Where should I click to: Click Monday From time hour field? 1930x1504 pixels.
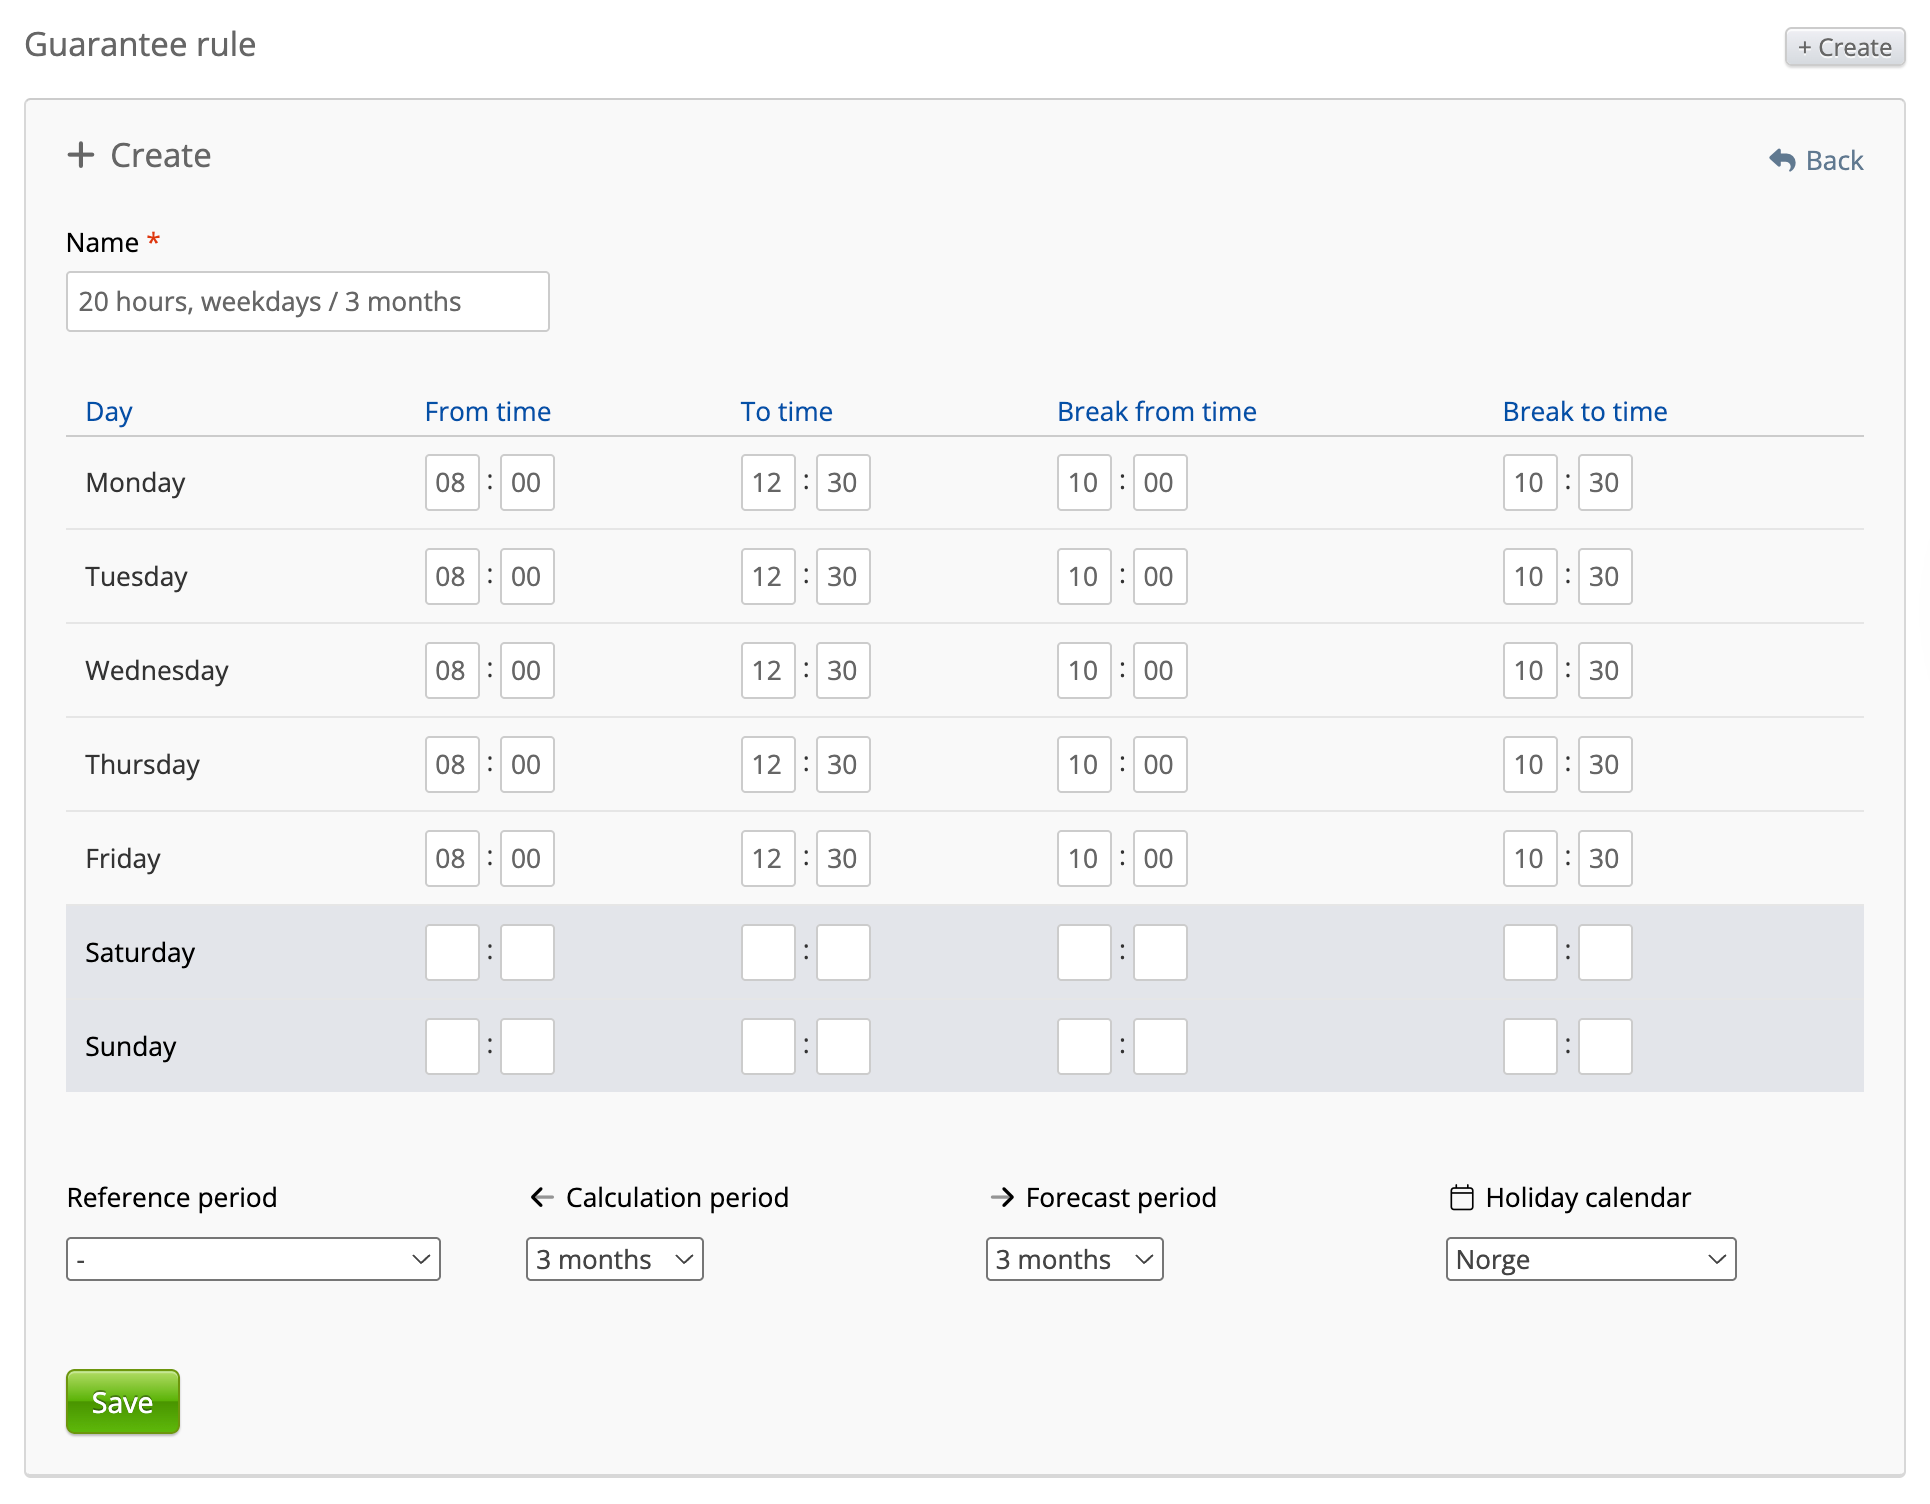coord(451,483)
